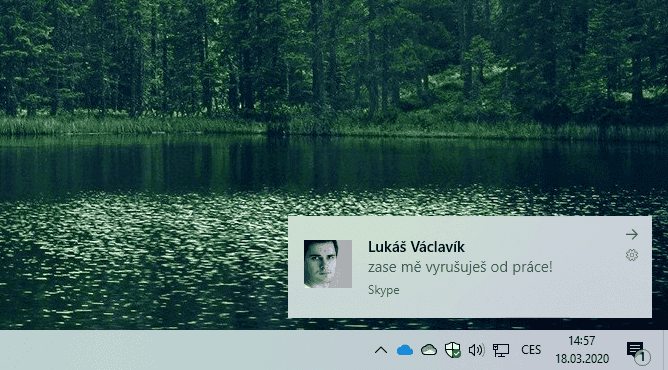Open the blue OneDrive cloud tray icon
Viewport: 668px width, 370px height.
coord(405,350)
